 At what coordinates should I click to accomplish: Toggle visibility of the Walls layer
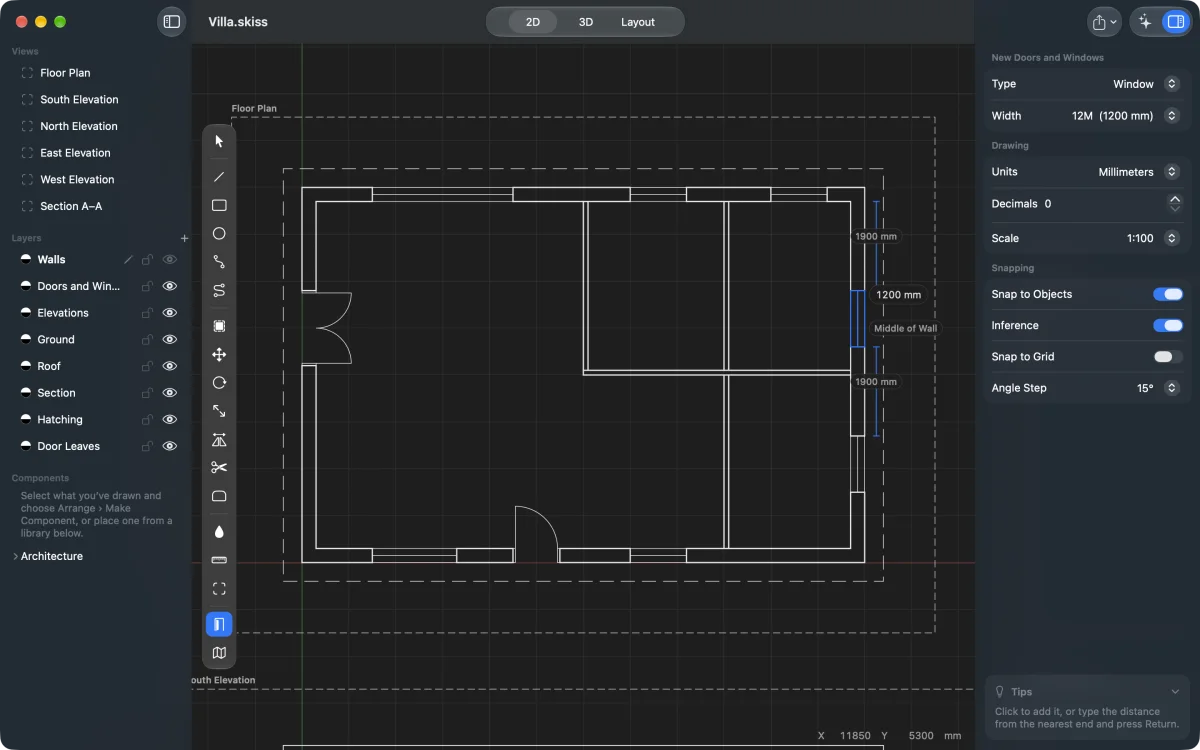tap(170, 260)
